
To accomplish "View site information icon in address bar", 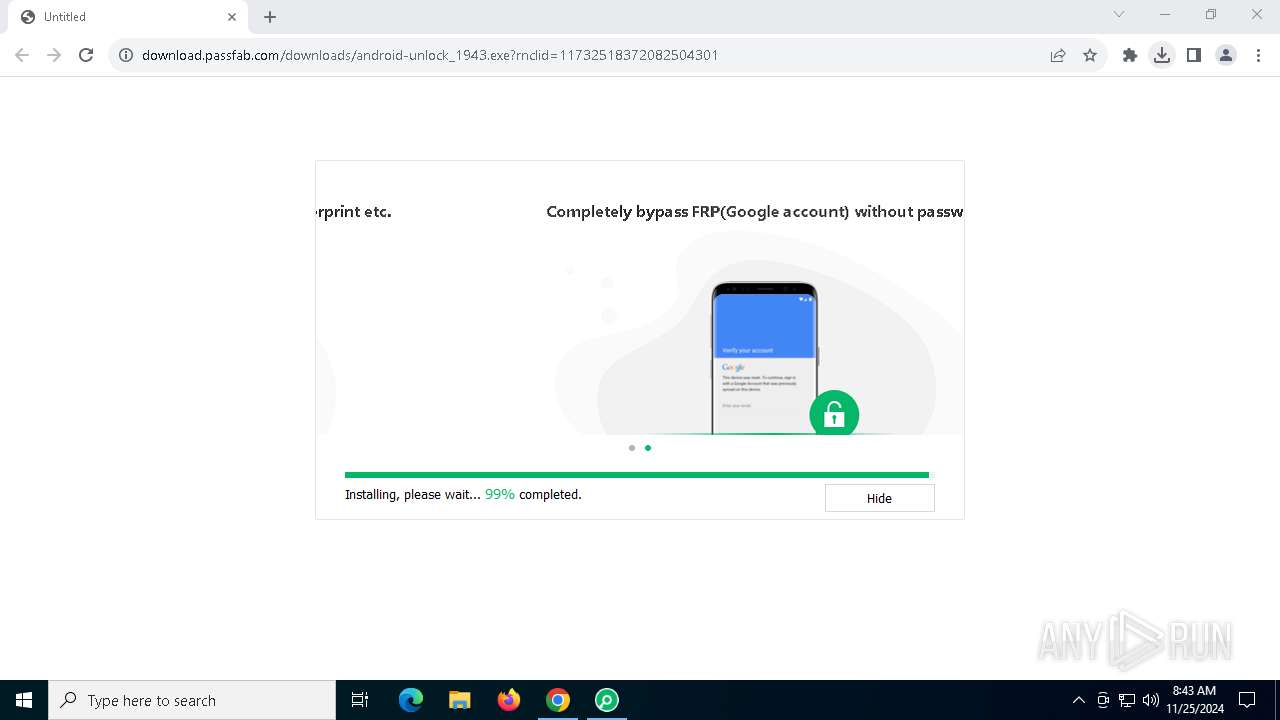I will click(x=126, y=55).
